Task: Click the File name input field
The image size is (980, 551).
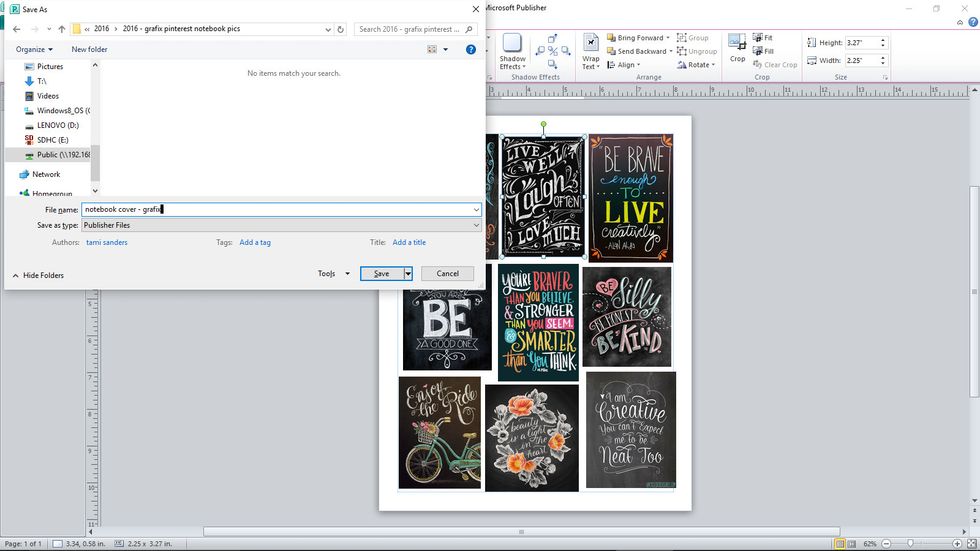Action: coord(281,210)
